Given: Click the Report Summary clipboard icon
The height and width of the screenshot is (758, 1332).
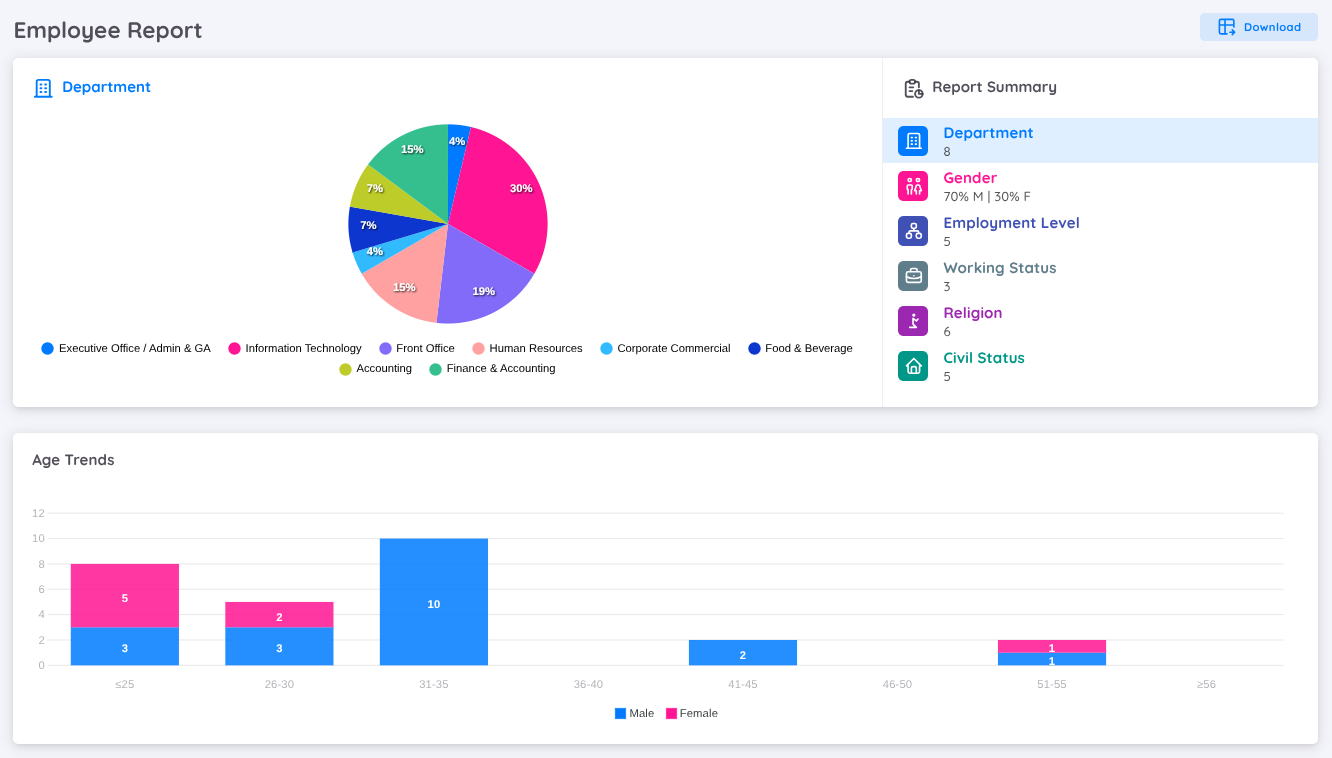Looking at the screenshot, I should 913,88.
